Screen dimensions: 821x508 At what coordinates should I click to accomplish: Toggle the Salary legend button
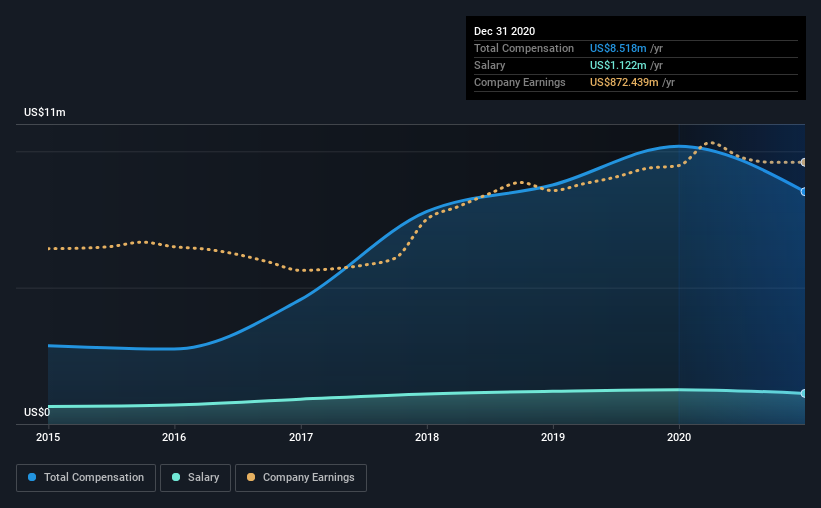[x=195, y=478]
